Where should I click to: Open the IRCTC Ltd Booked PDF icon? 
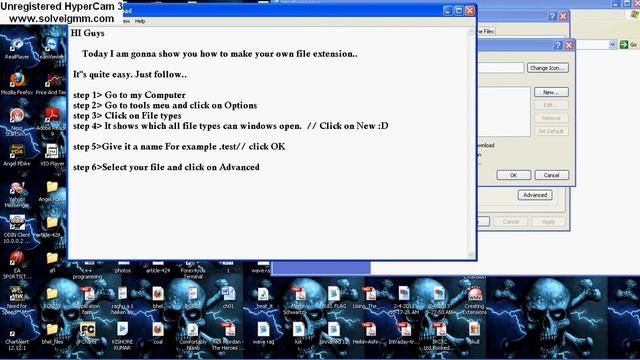coord(439,330)
